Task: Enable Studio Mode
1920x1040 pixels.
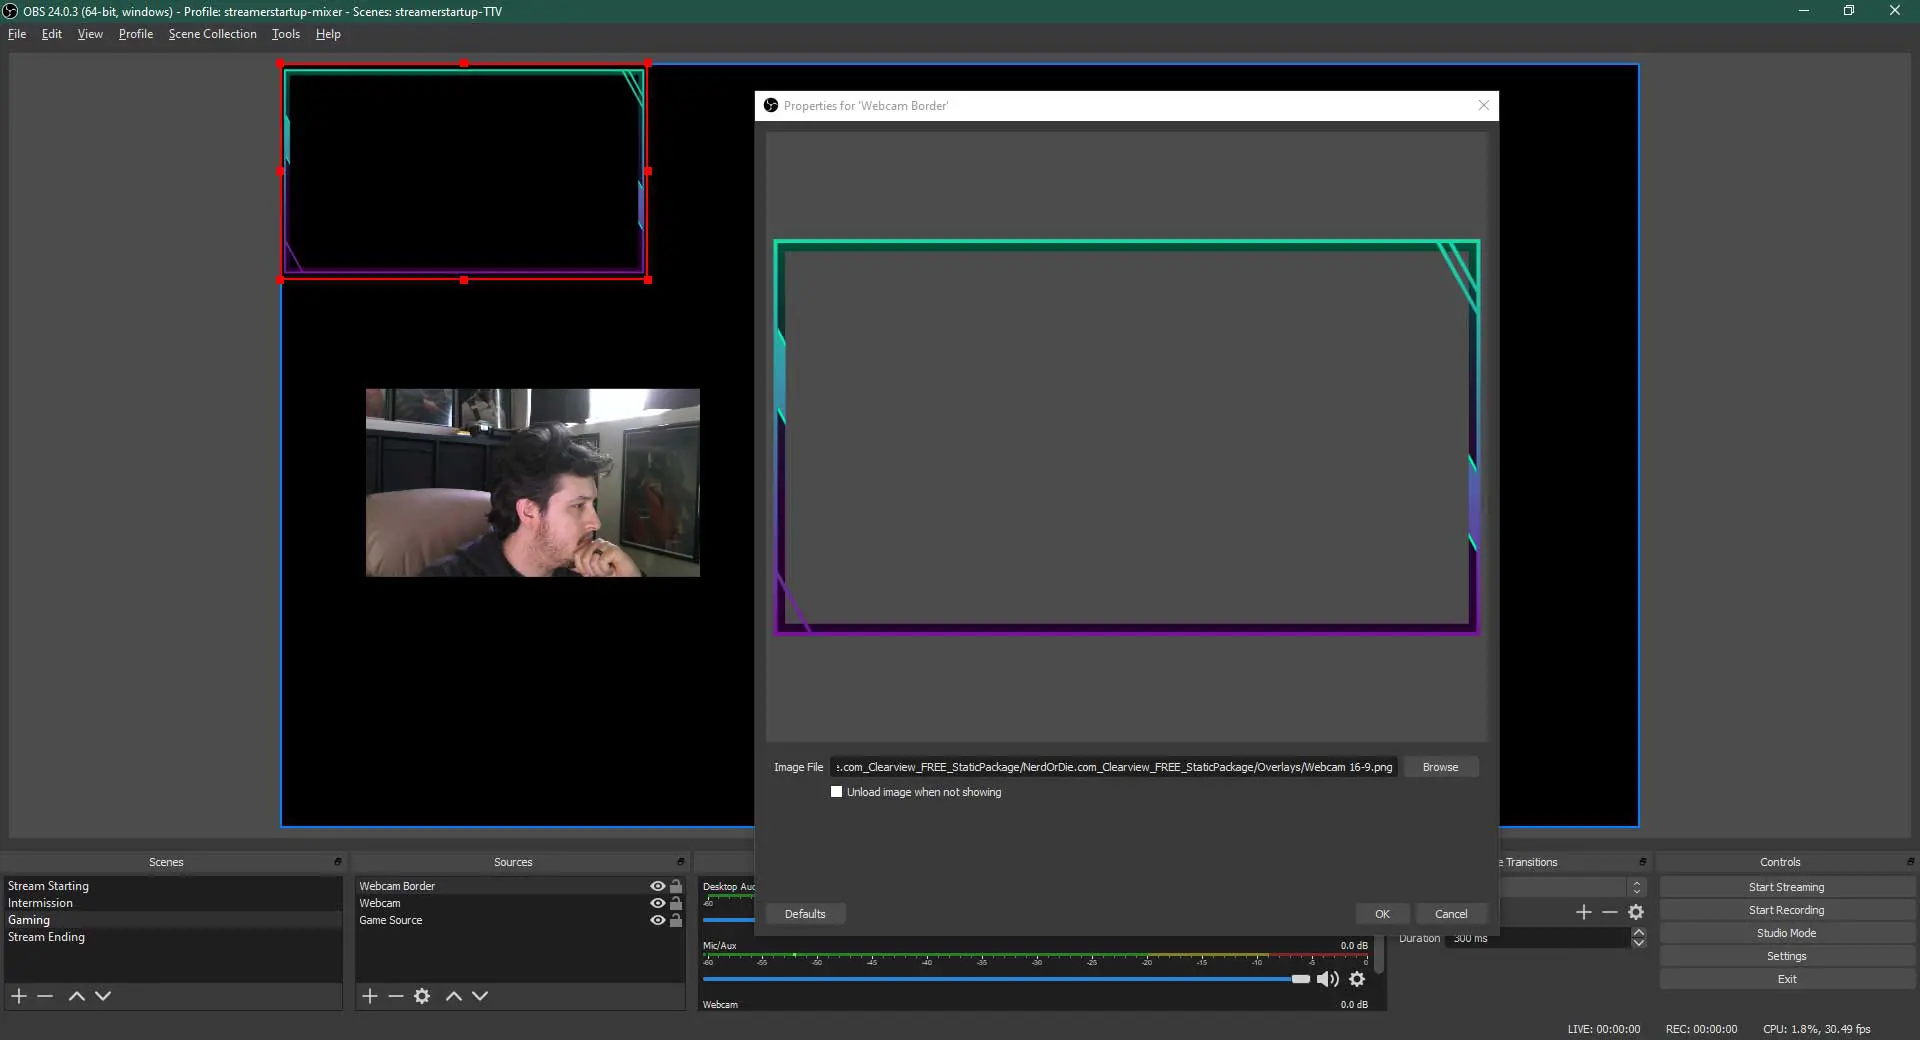Action: coord(1786,933)
